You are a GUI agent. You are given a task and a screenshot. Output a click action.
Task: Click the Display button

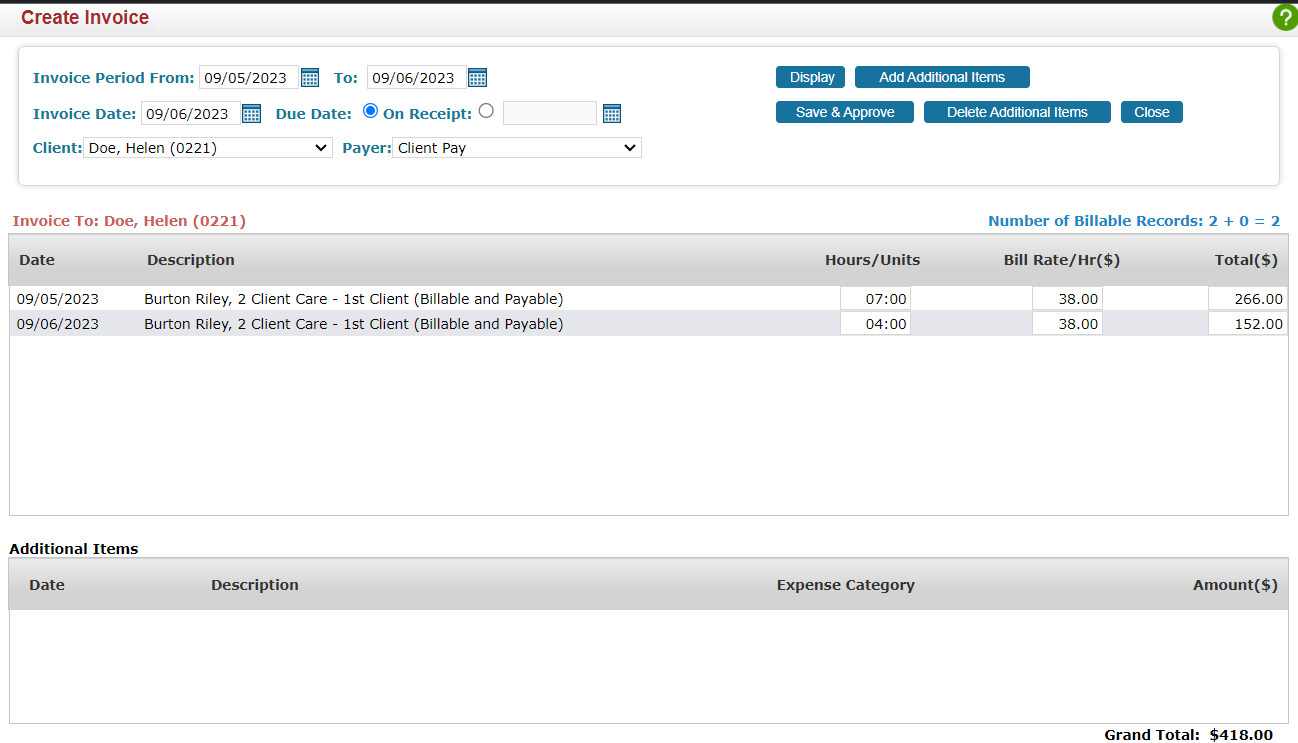[810, 77]
